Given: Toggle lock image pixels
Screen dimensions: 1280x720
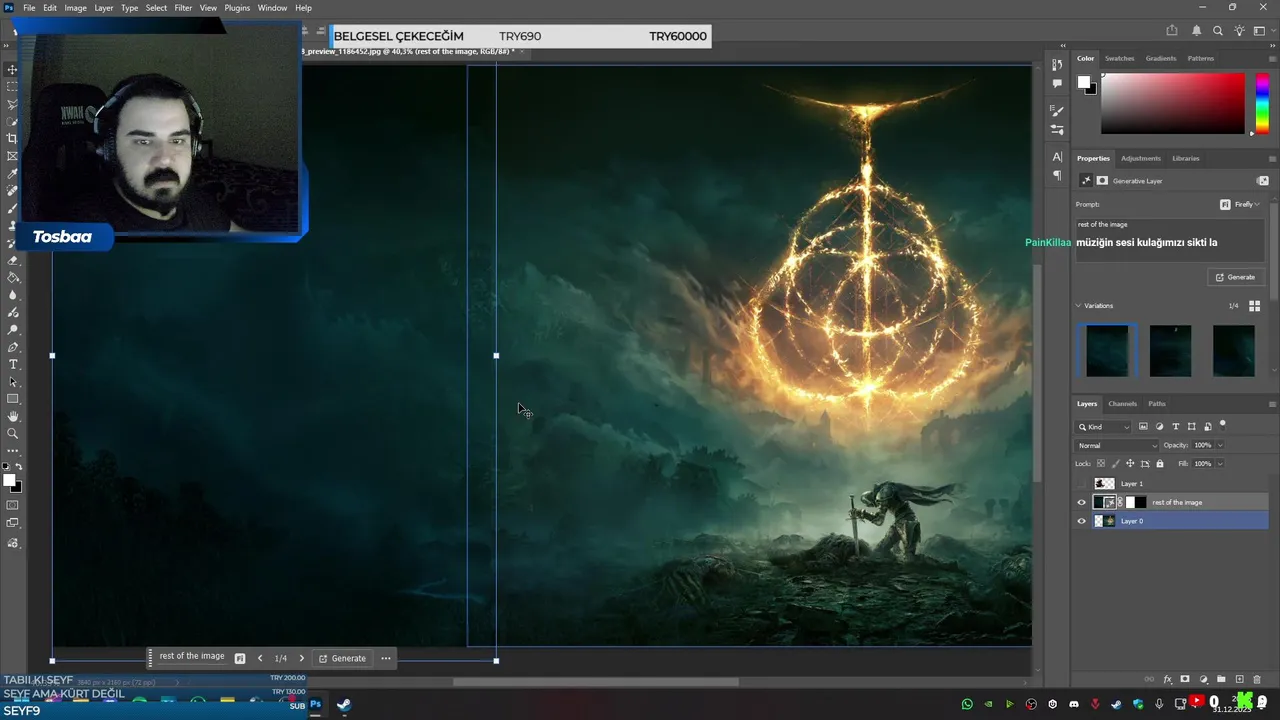Looking at the screenshot, I should pyautogui.click(x=1115, y=464).
